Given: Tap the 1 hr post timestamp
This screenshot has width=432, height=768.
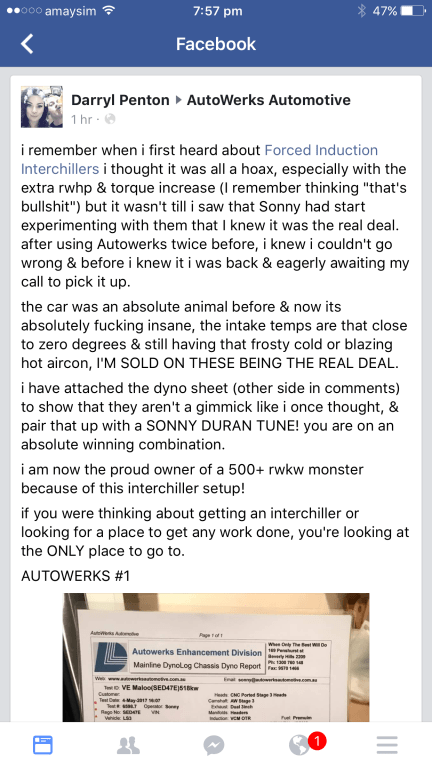Looking at the screenshot, I should (x=81, y=119).
